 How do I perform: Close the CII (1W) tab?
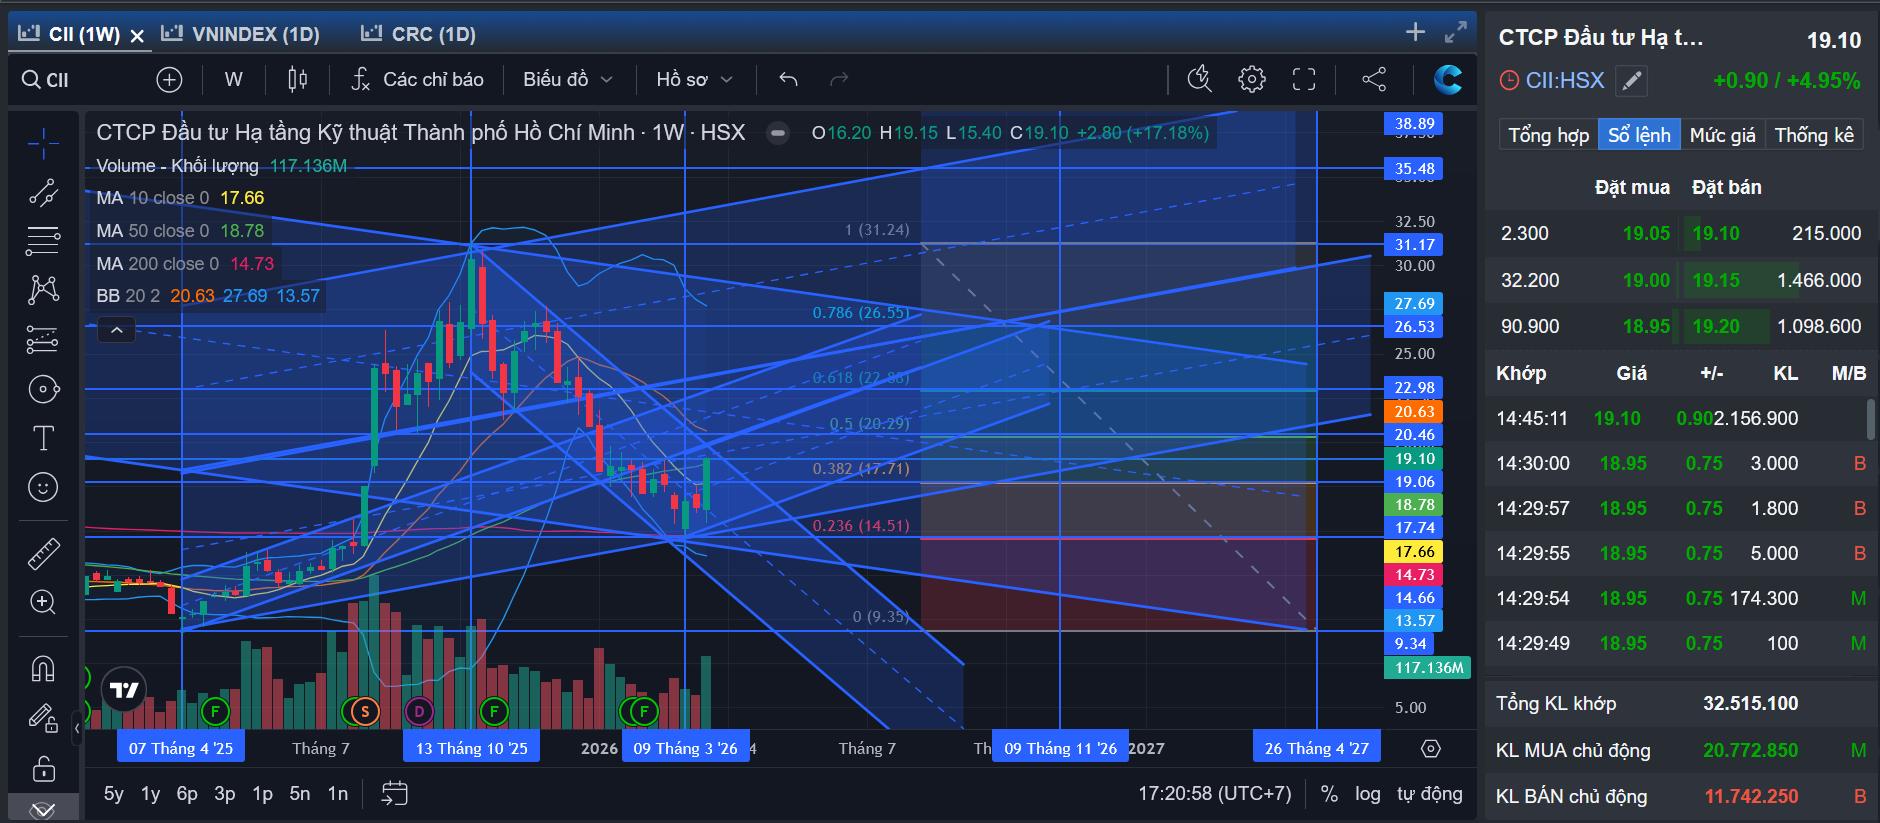point(137,36)
